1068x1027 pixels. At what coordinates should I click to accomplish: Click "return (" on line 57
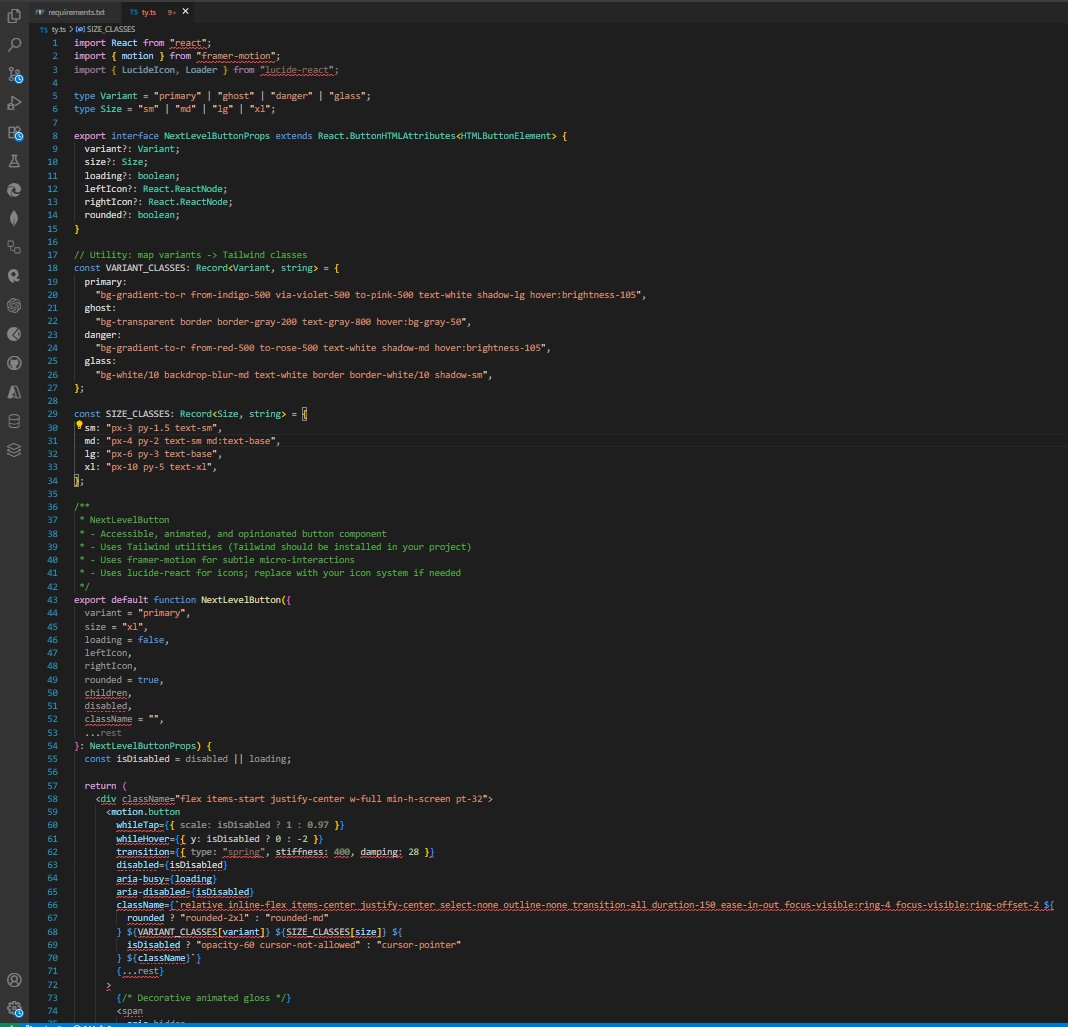click(x=106, y=786)
